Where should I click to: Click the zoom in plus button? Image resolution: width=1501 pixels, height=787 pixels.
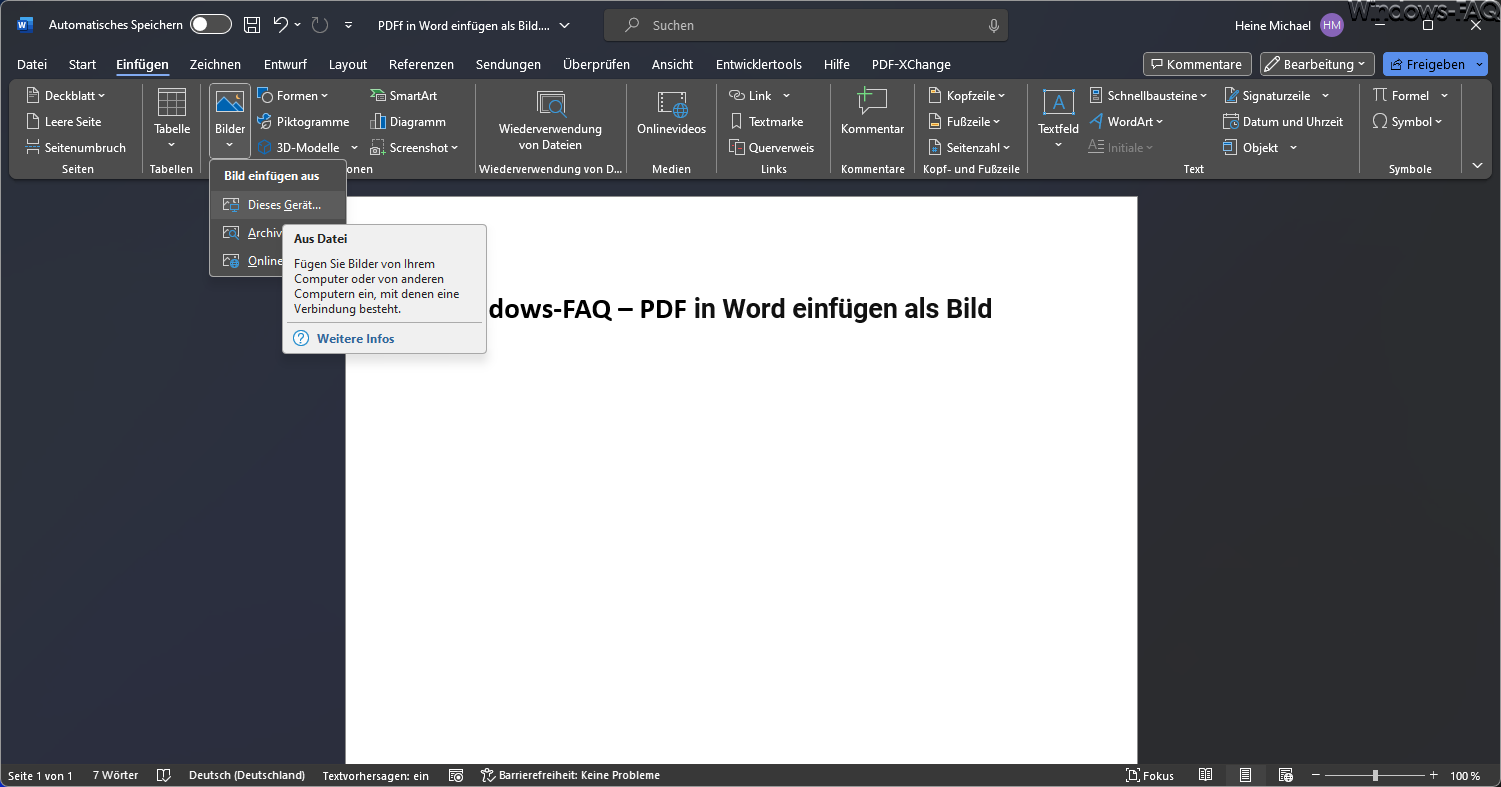1433,775
